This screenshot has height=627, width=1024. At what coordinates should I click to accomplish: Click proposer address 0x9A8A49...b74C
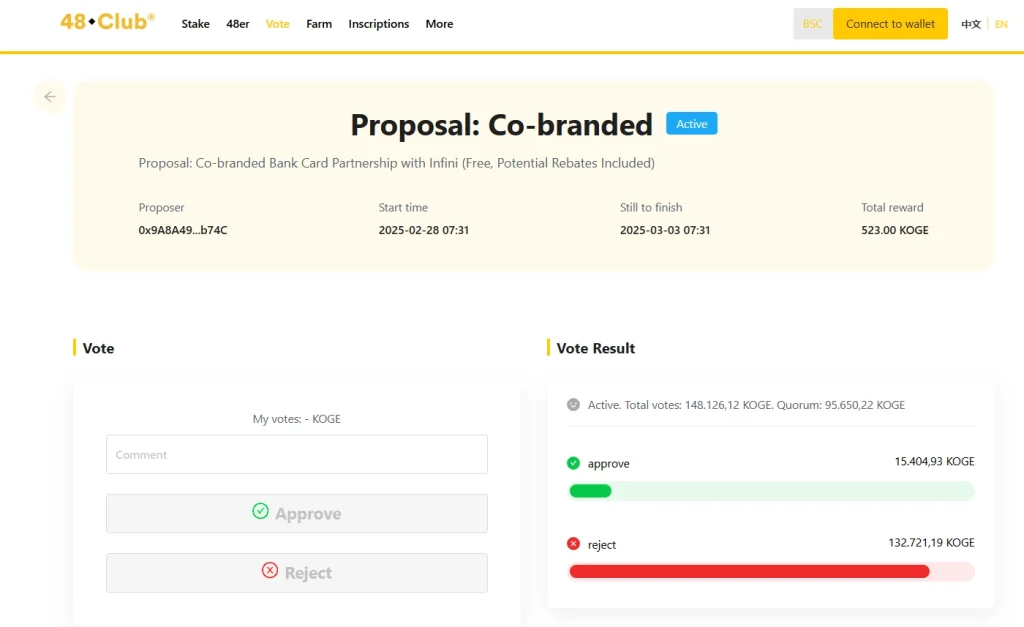183,230
